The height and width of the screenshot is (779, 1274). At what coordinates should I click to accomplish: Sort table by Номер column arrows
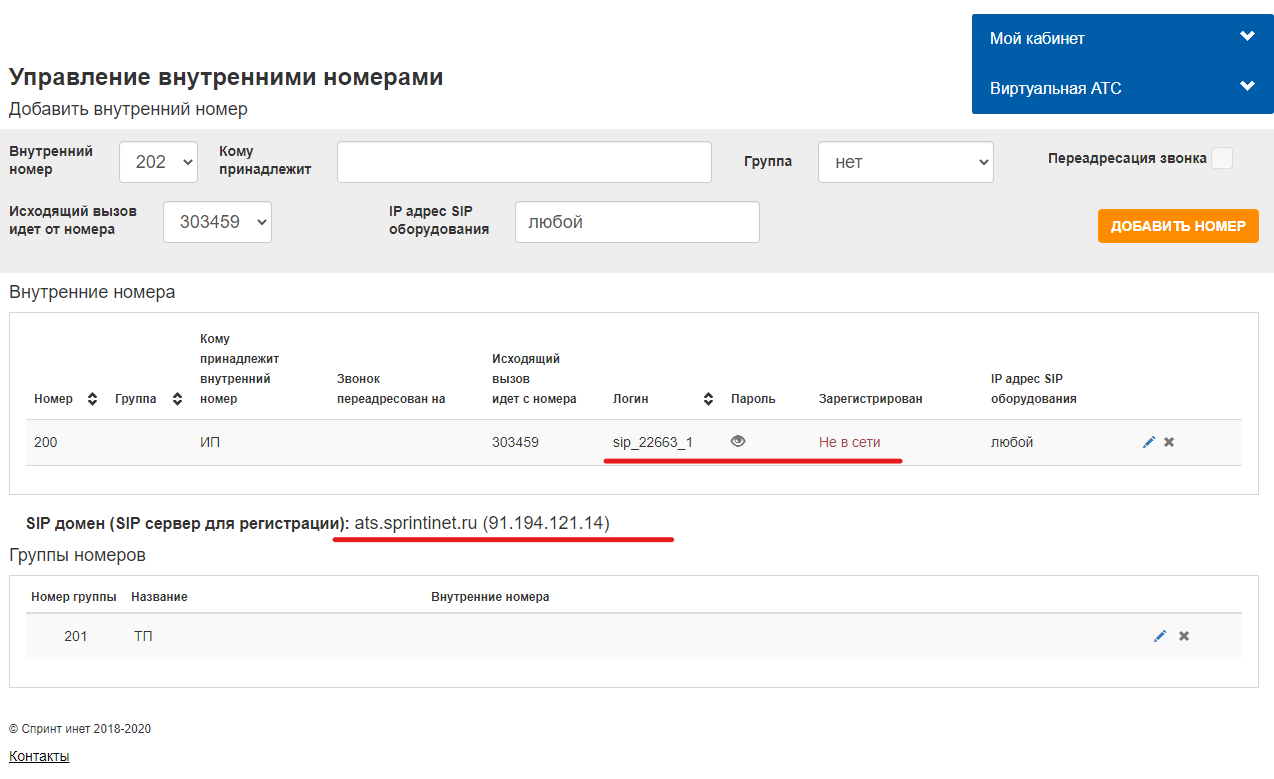pos(92,399)
